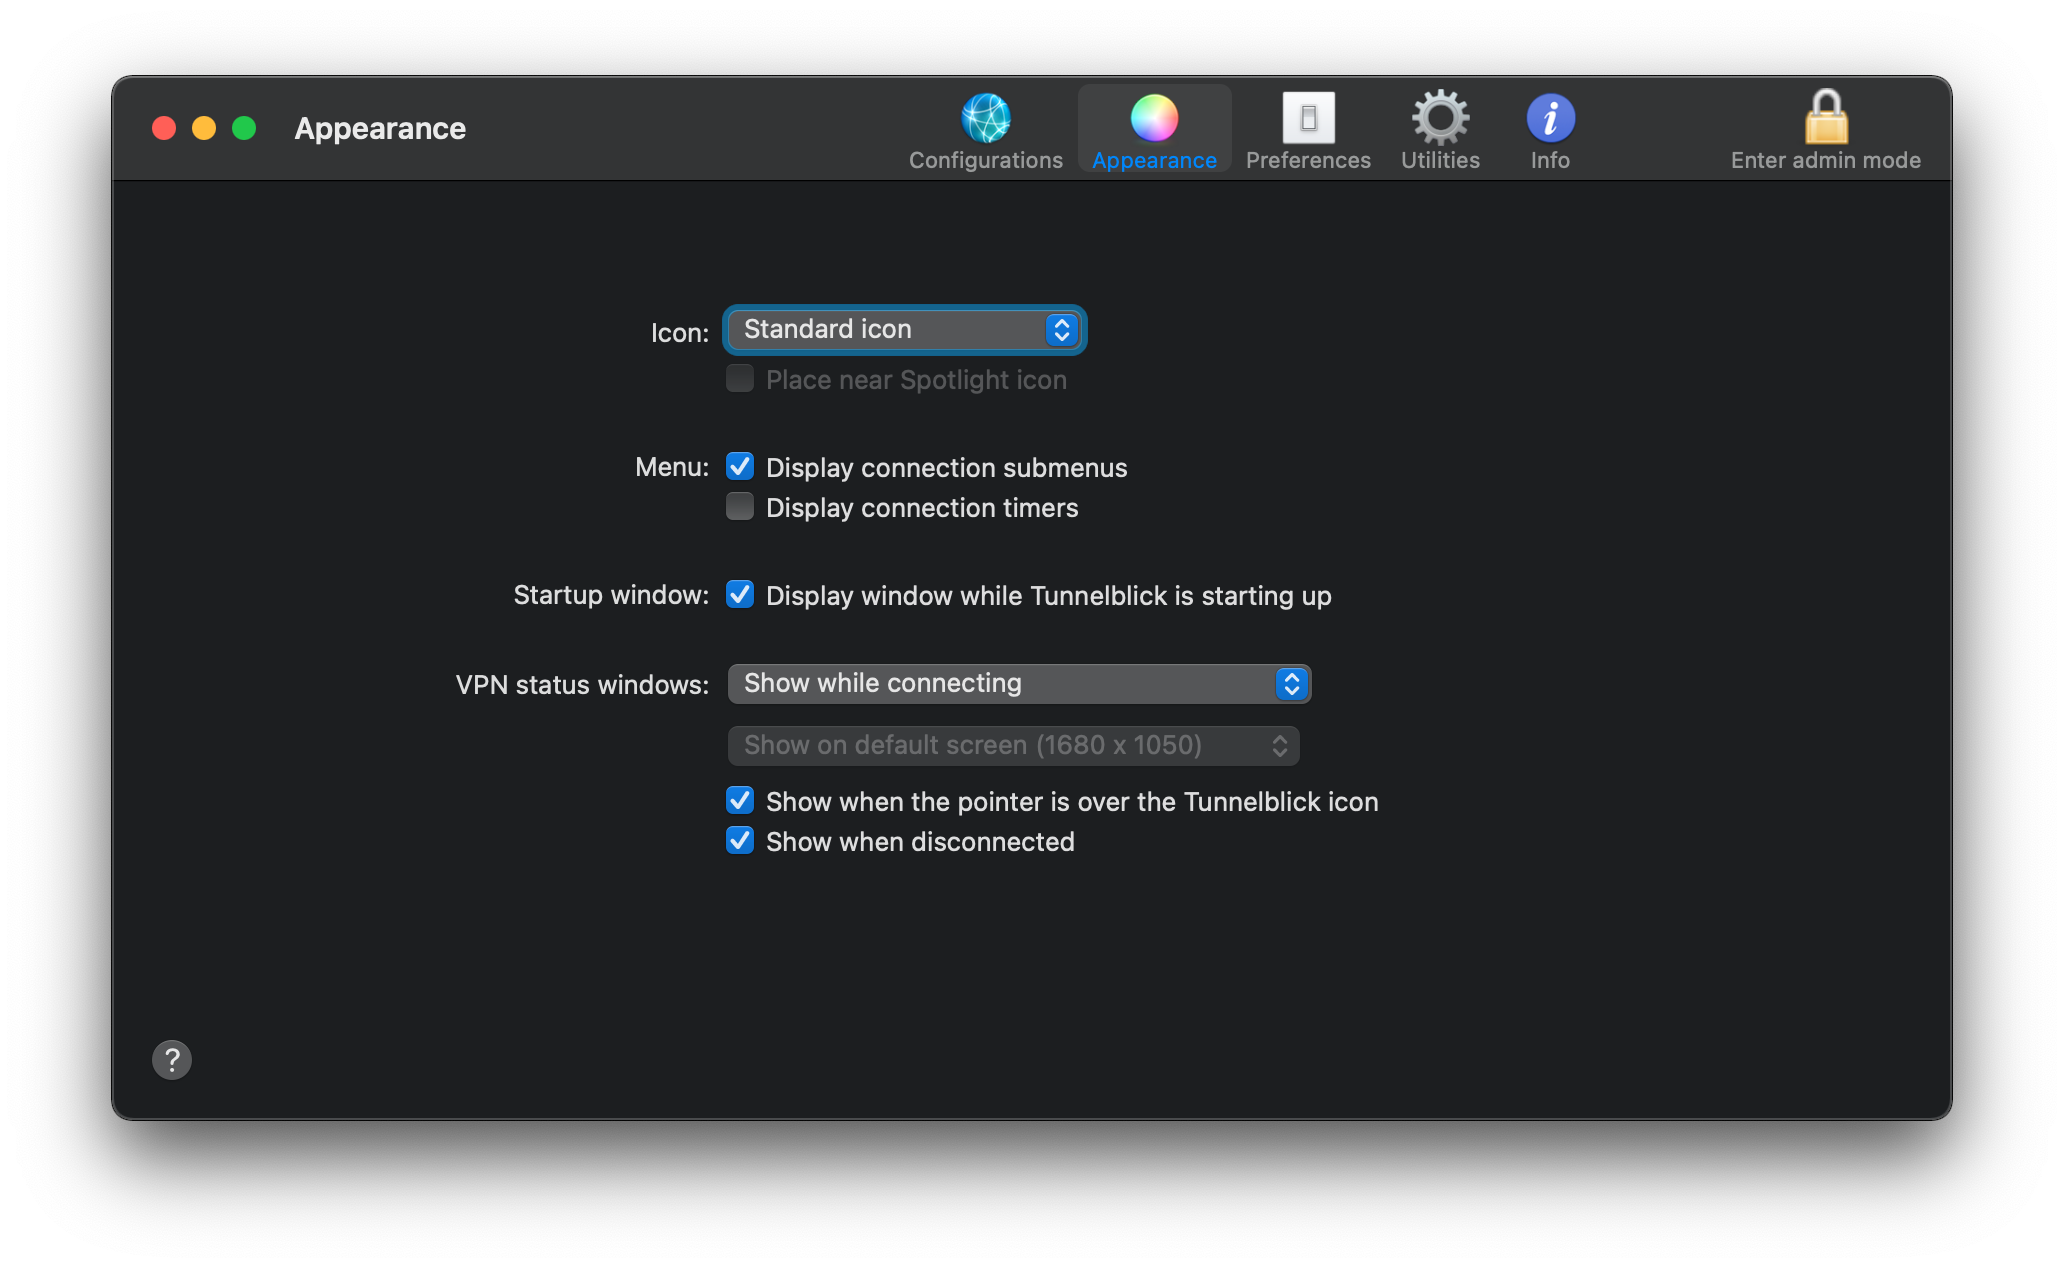Click the Enter admin mode text

(1825, 160)
